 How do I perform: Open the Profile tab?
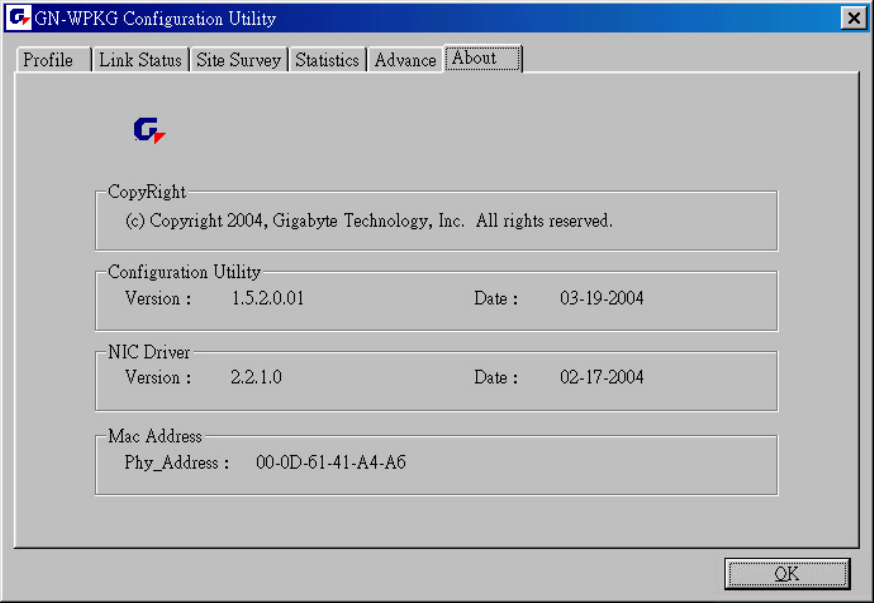pos(54,60)
